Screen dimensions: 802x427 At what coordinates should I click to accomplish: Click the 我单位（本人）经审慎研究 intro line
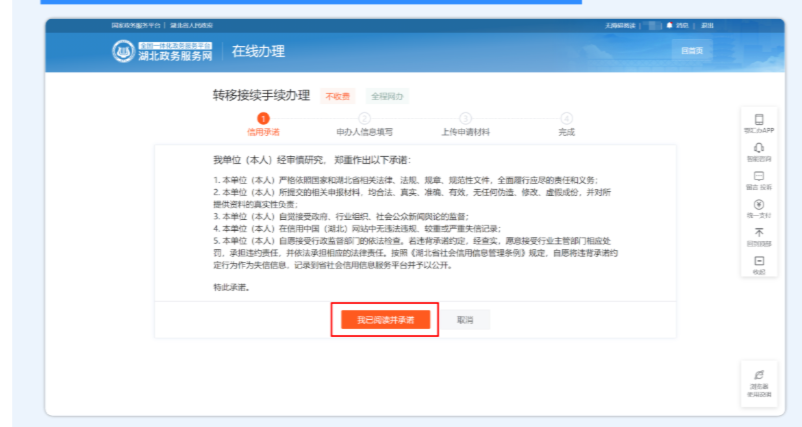click(x=312, y=160)
